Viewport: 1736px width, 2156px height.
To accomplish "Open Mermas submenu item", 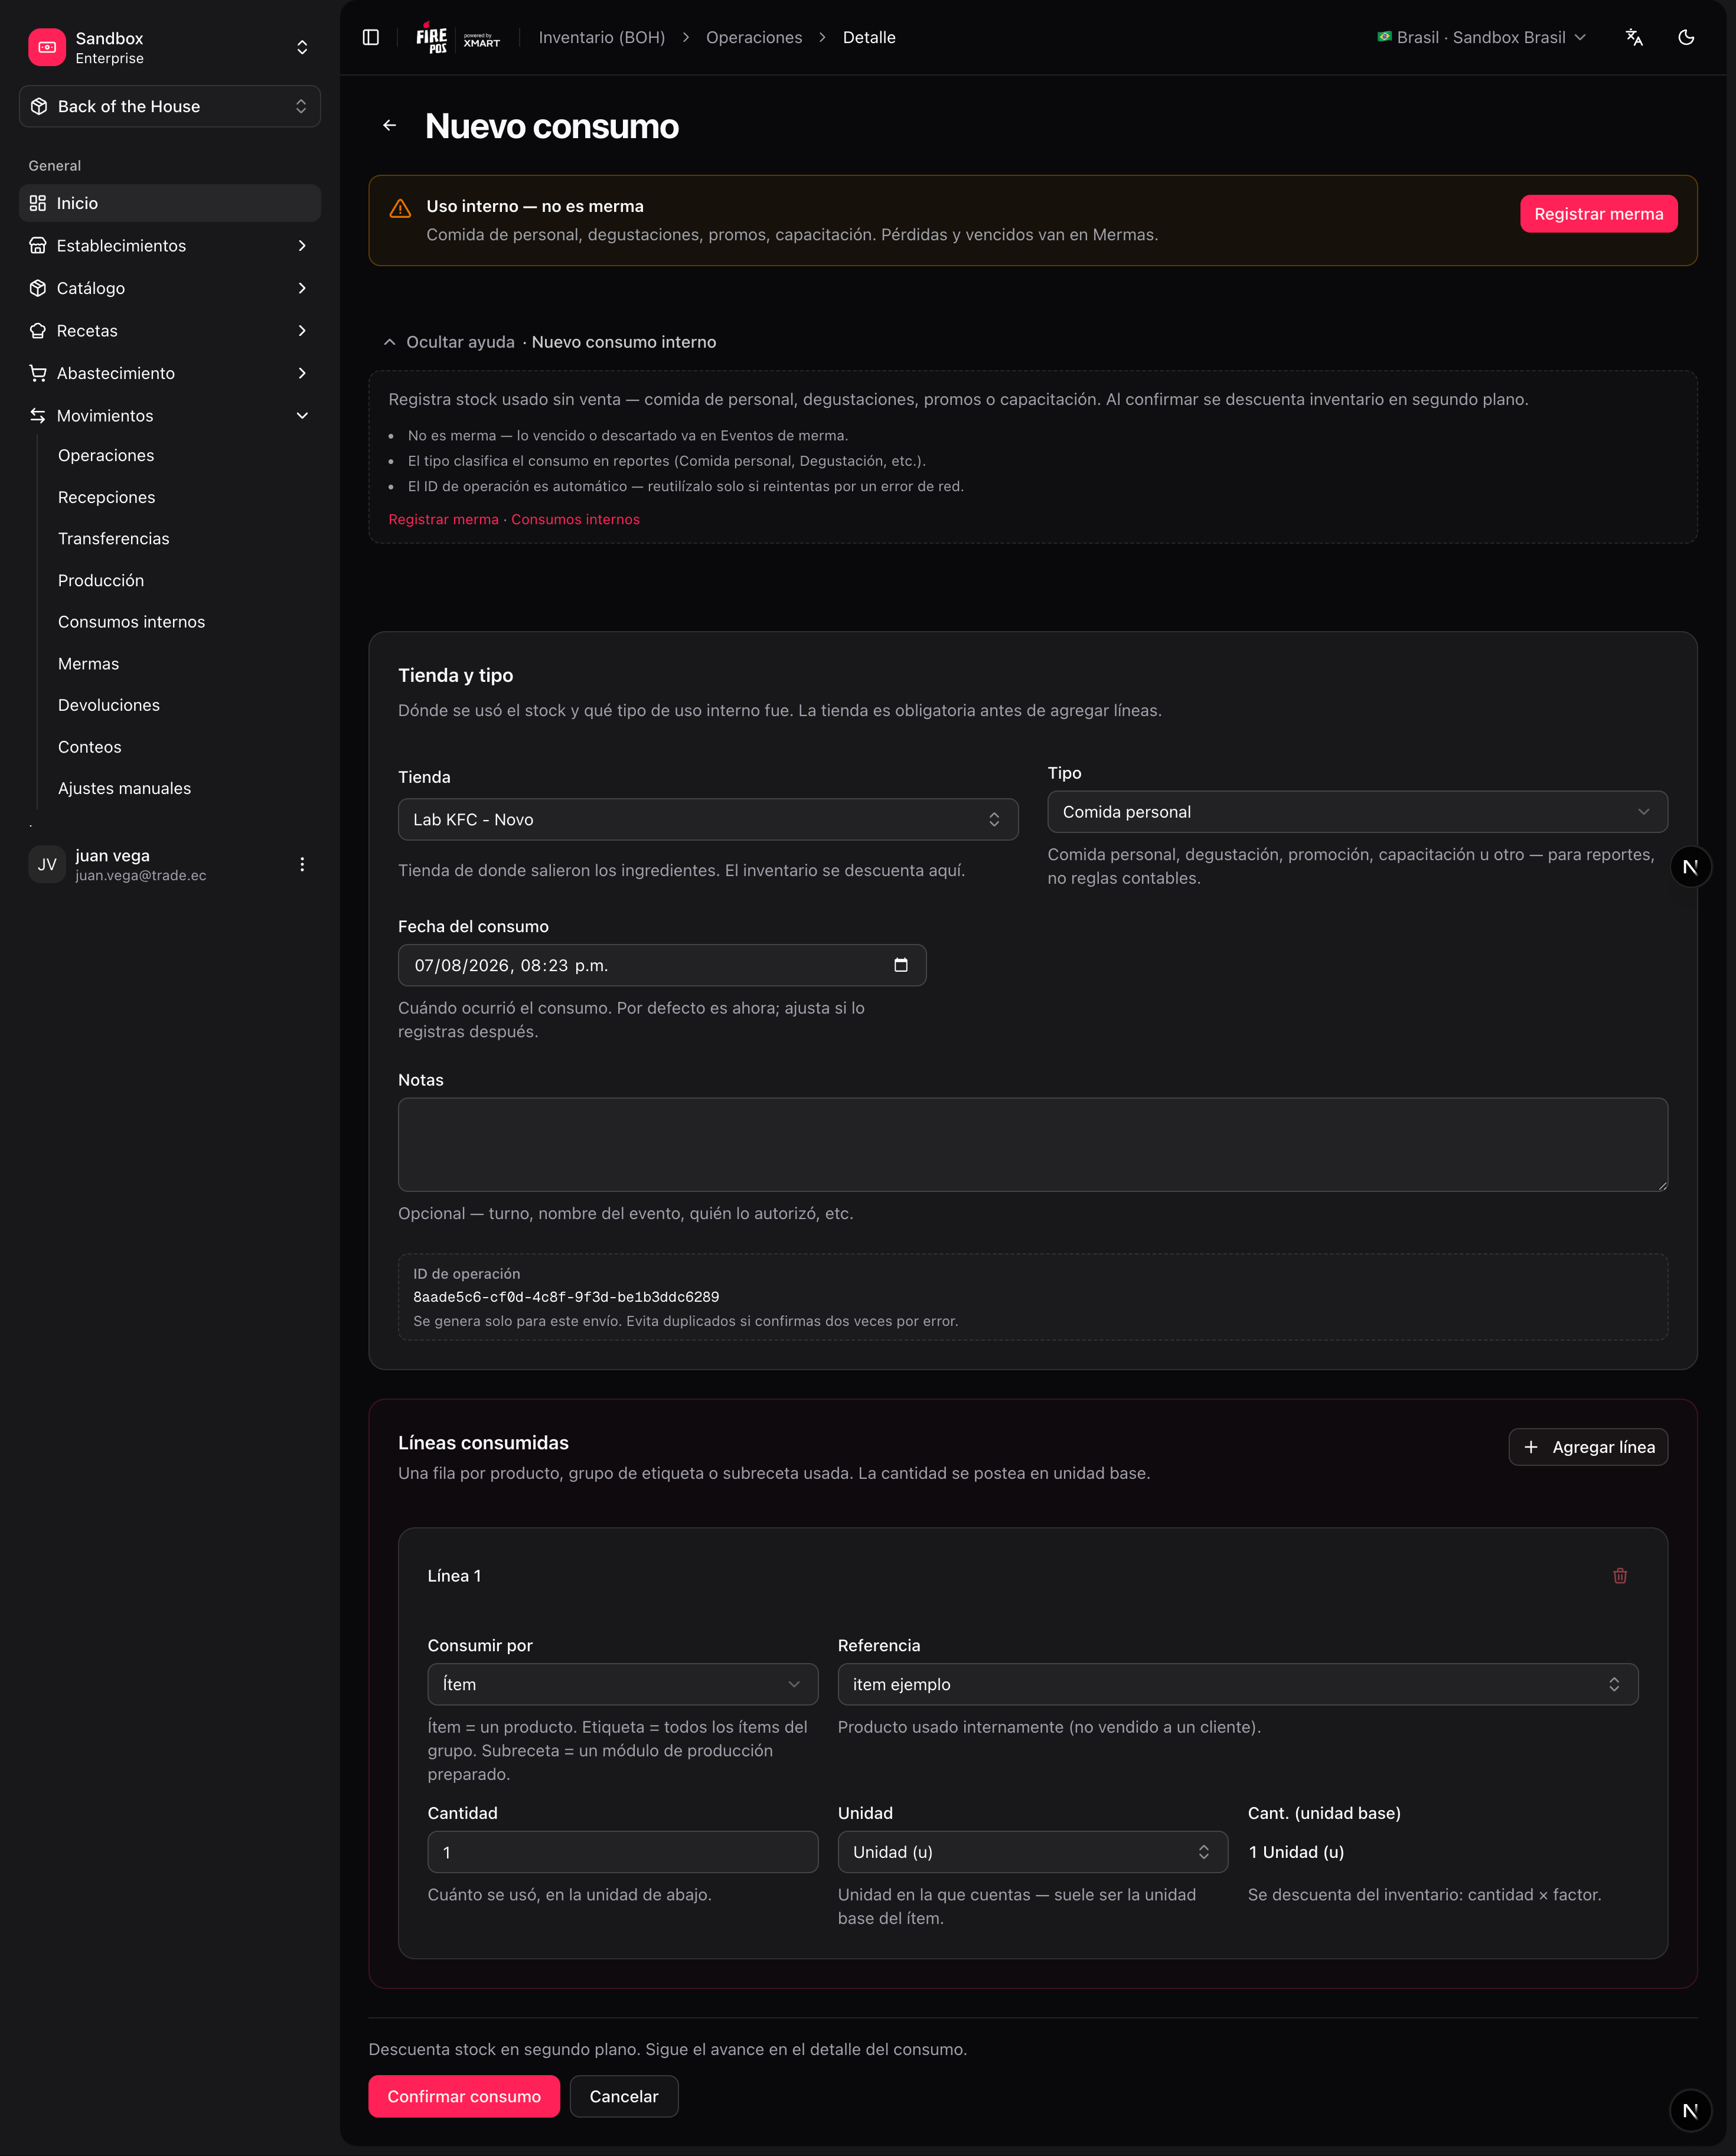I will pyautogui.click(x=88, y=663).
